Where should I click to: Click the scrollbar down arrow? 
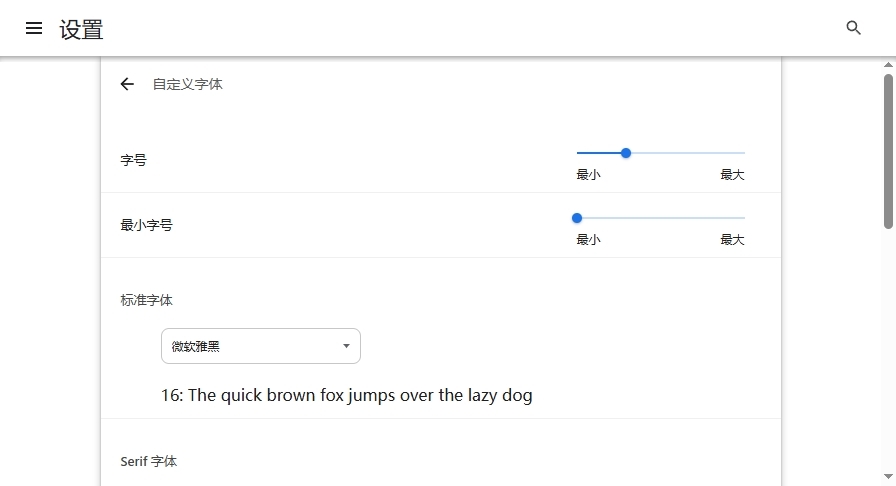click(x=888, y=477)
